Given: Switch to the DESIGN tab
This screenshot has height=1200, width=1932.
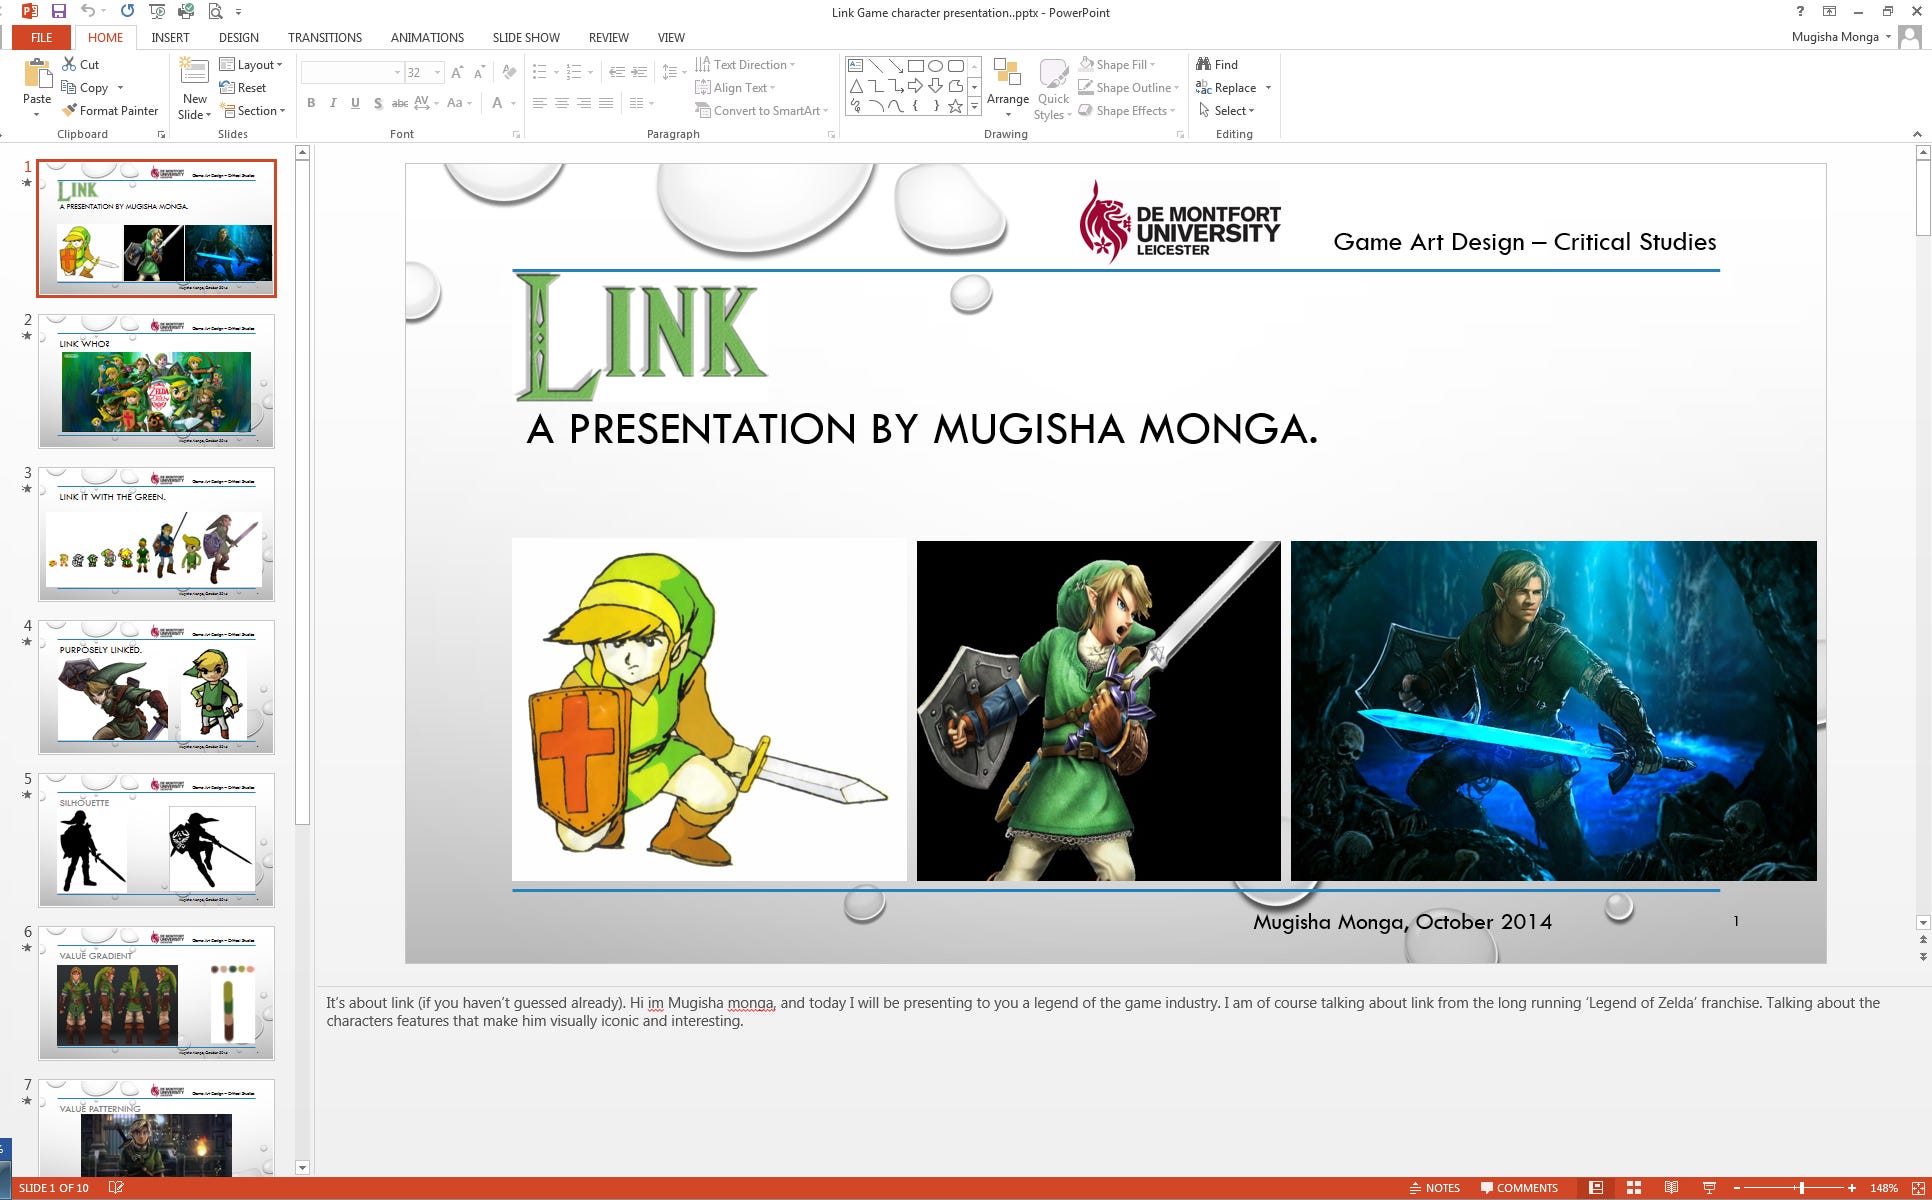Looking at the screenshot, I should (238, 37).
